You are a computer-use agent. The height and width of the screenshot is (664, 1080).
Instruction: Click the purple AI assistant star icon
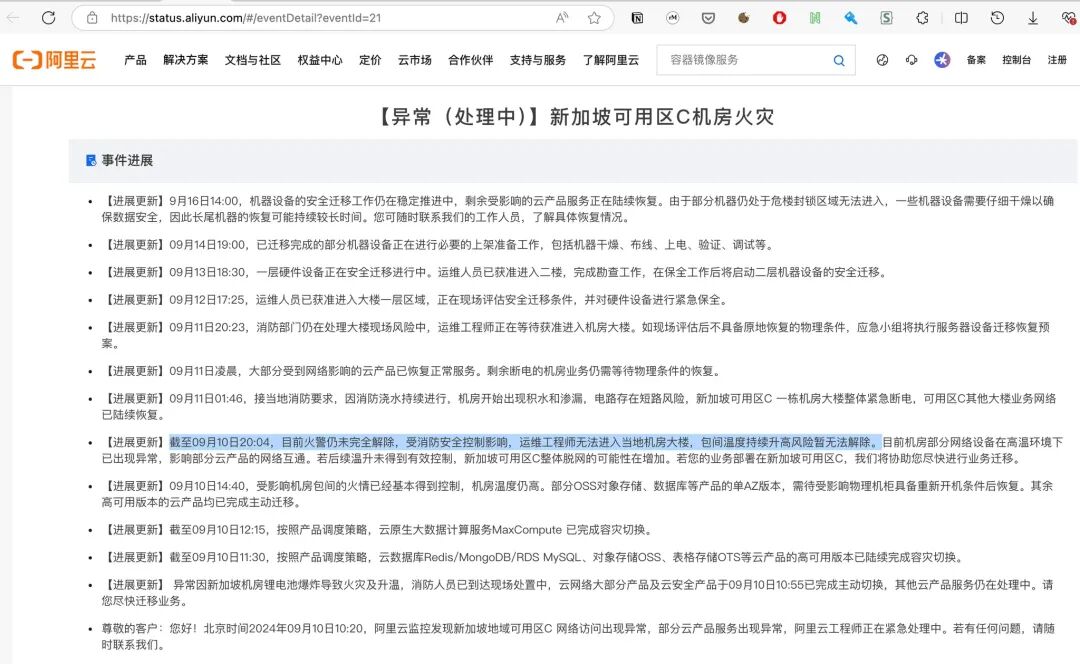pos(942,60)
